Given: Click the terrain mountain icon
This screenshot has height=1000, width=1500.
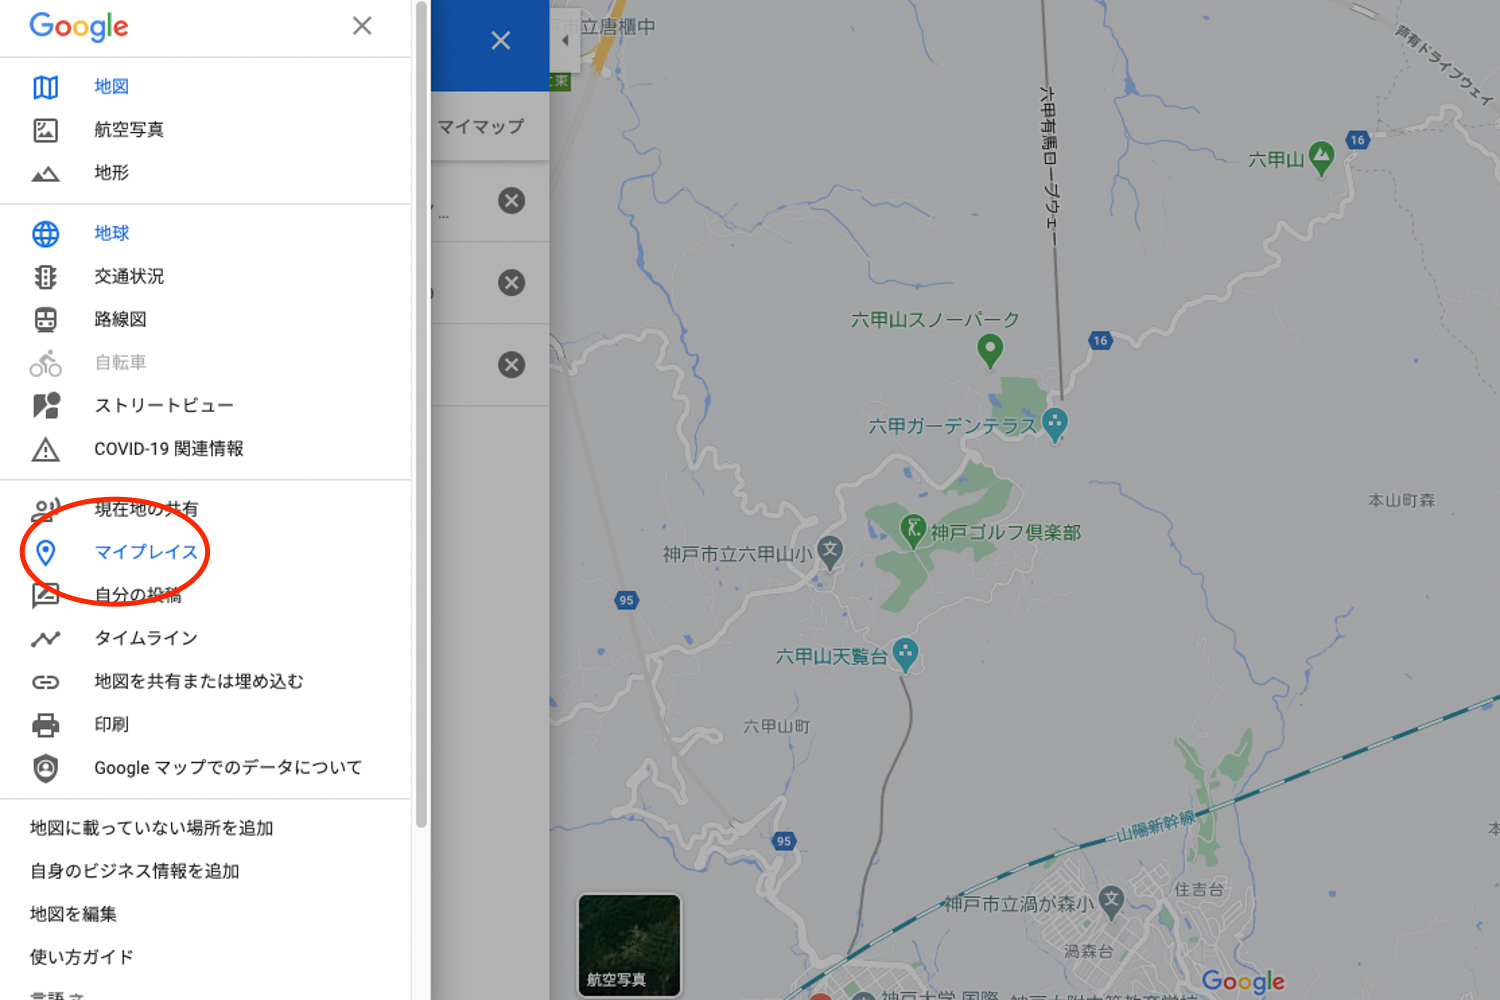Looking at the screenshot, I should [45, 174].
